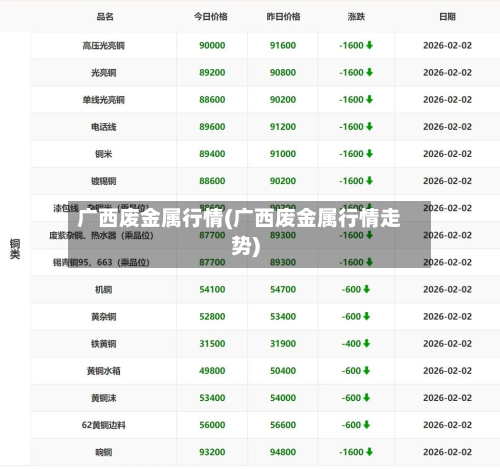Select the product name 单线光亮铜
Viewport: 500px width, 469px height.
coord(104,100)
